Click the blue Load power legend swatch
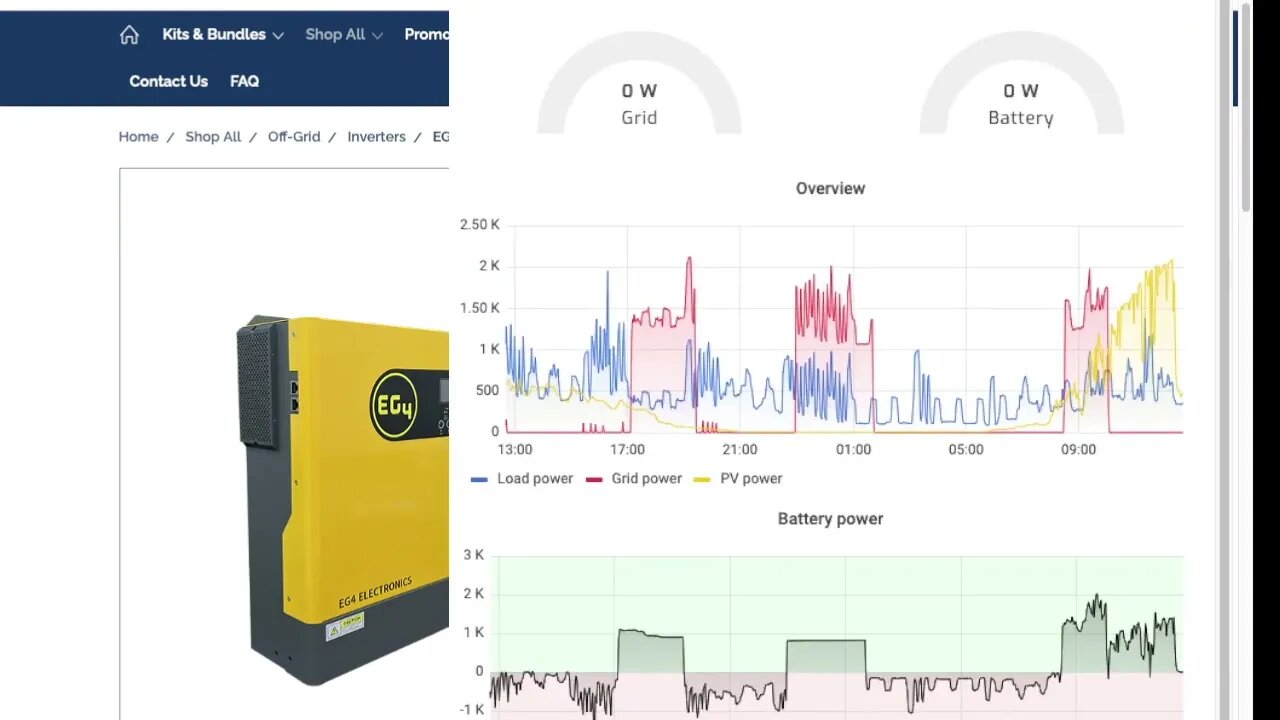 pos(480,480)
